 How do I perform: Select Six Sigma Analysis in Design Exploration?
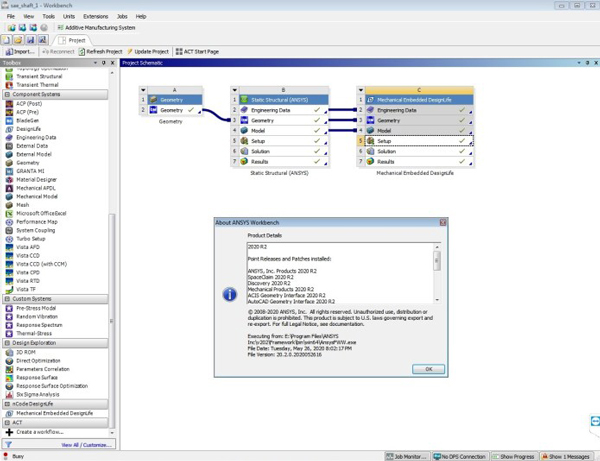click(x=37, y=394)
